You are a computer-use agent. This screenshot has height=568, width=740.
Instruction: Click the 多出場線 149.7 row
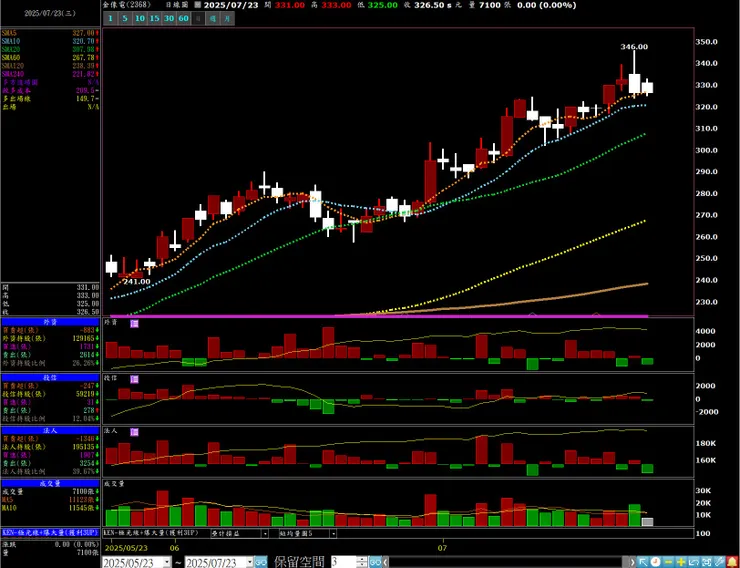[50, 99]
